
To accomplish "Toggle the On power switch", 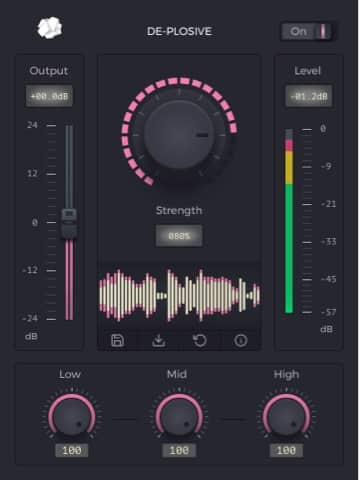I will [x=307, y=32].
